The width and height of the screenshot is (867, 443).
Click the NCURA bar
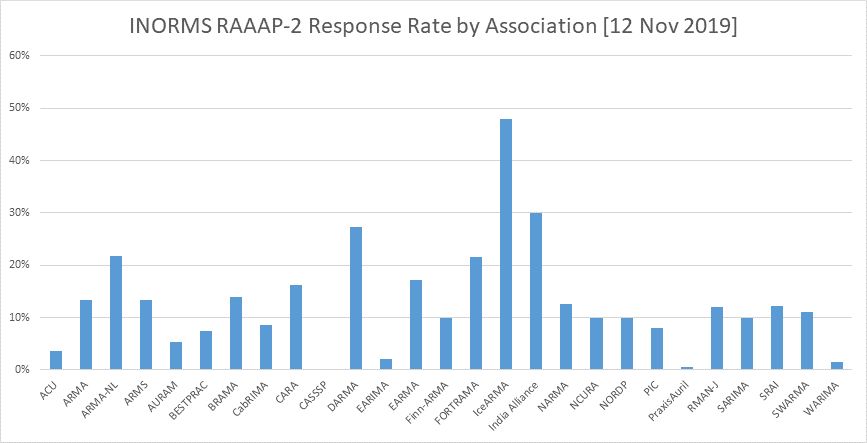click(x=596, y=343)
